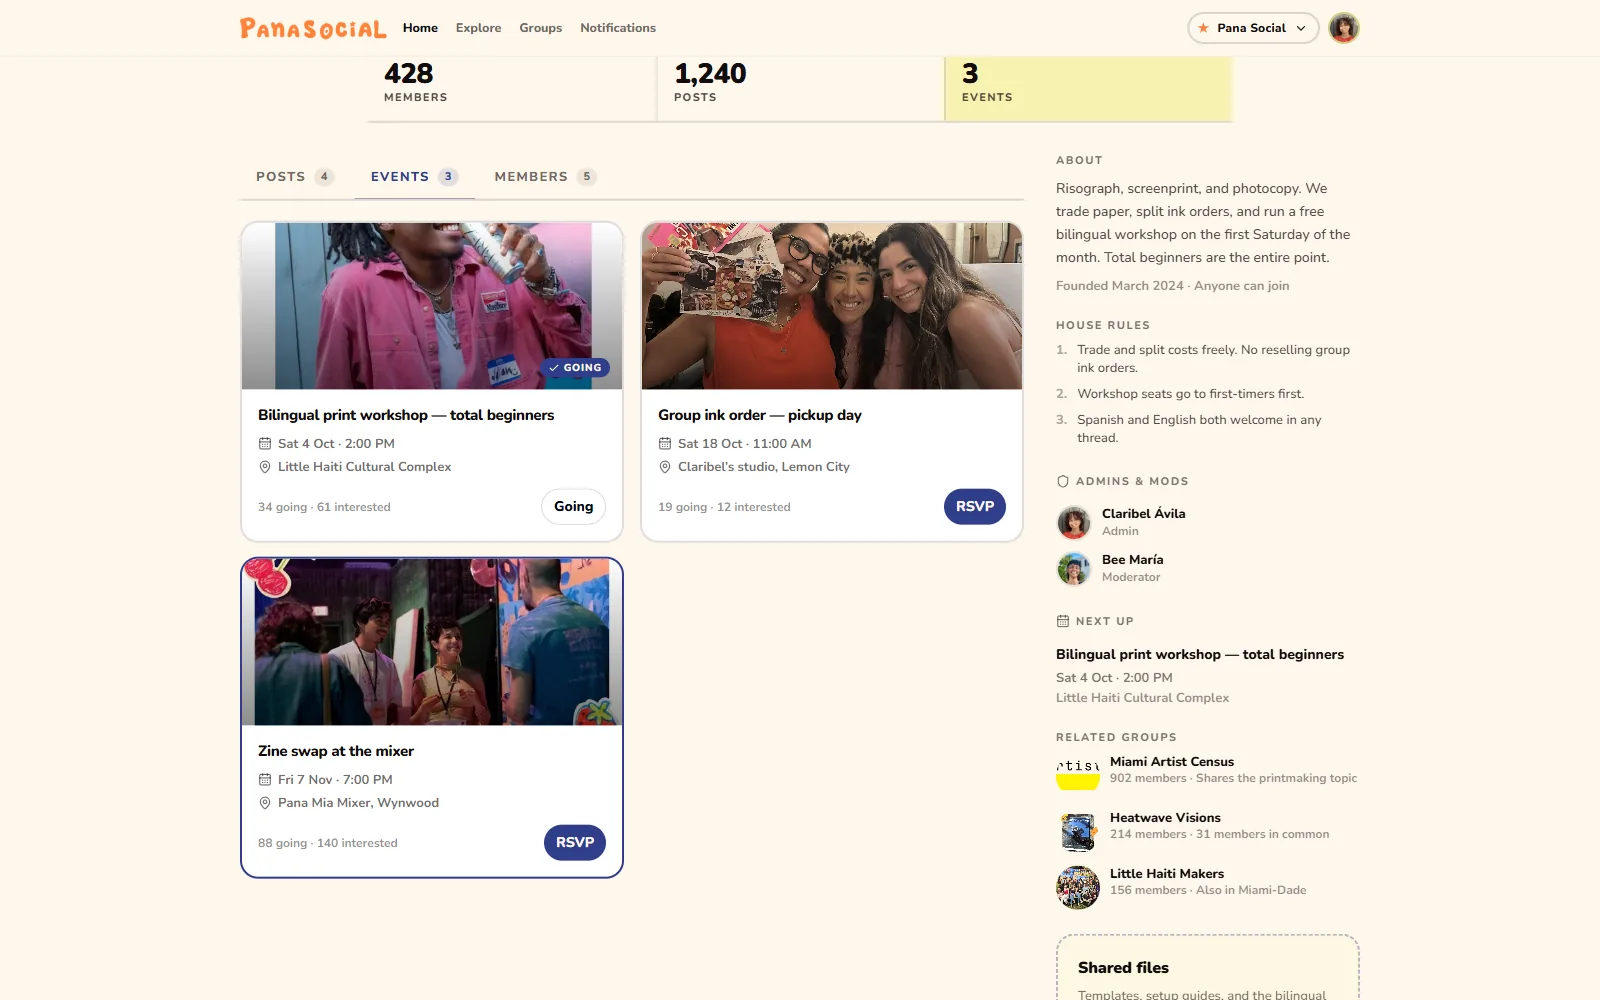
Task: Click the calendar icon beside Sat 18 Oct
Action: point(665,444)
